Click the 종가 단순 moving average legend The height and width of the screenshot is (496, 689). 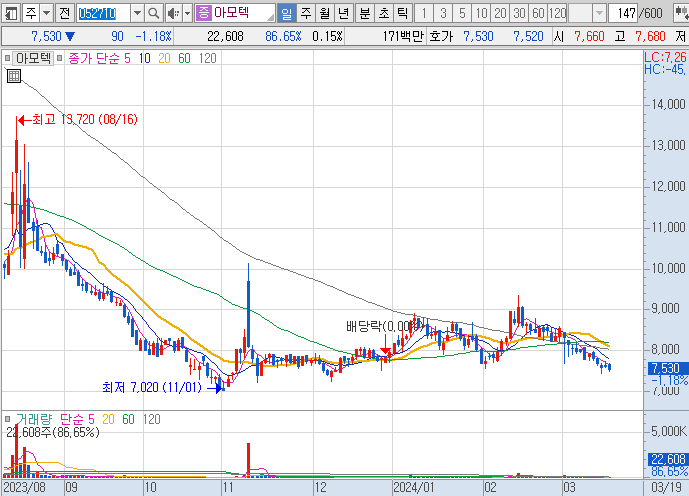click(94, 58)
